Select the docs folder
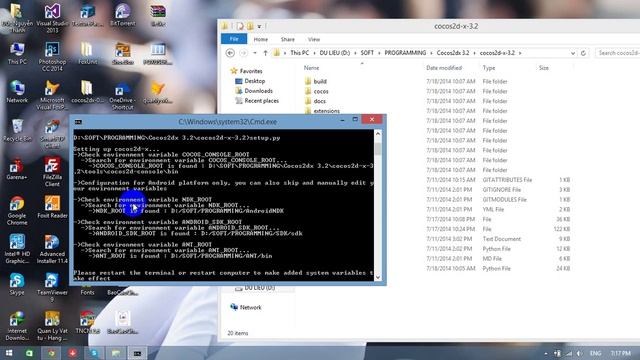This screenshot has width=640, height=360. pyautogui.click(x=320, y=101)
